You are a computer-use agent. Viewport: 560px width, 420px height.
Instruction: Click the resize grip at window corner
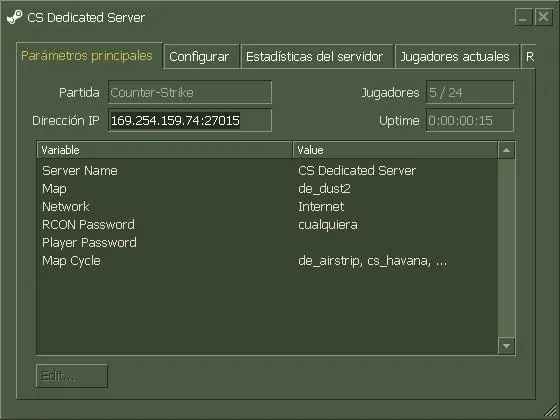[x=551, y=411]
